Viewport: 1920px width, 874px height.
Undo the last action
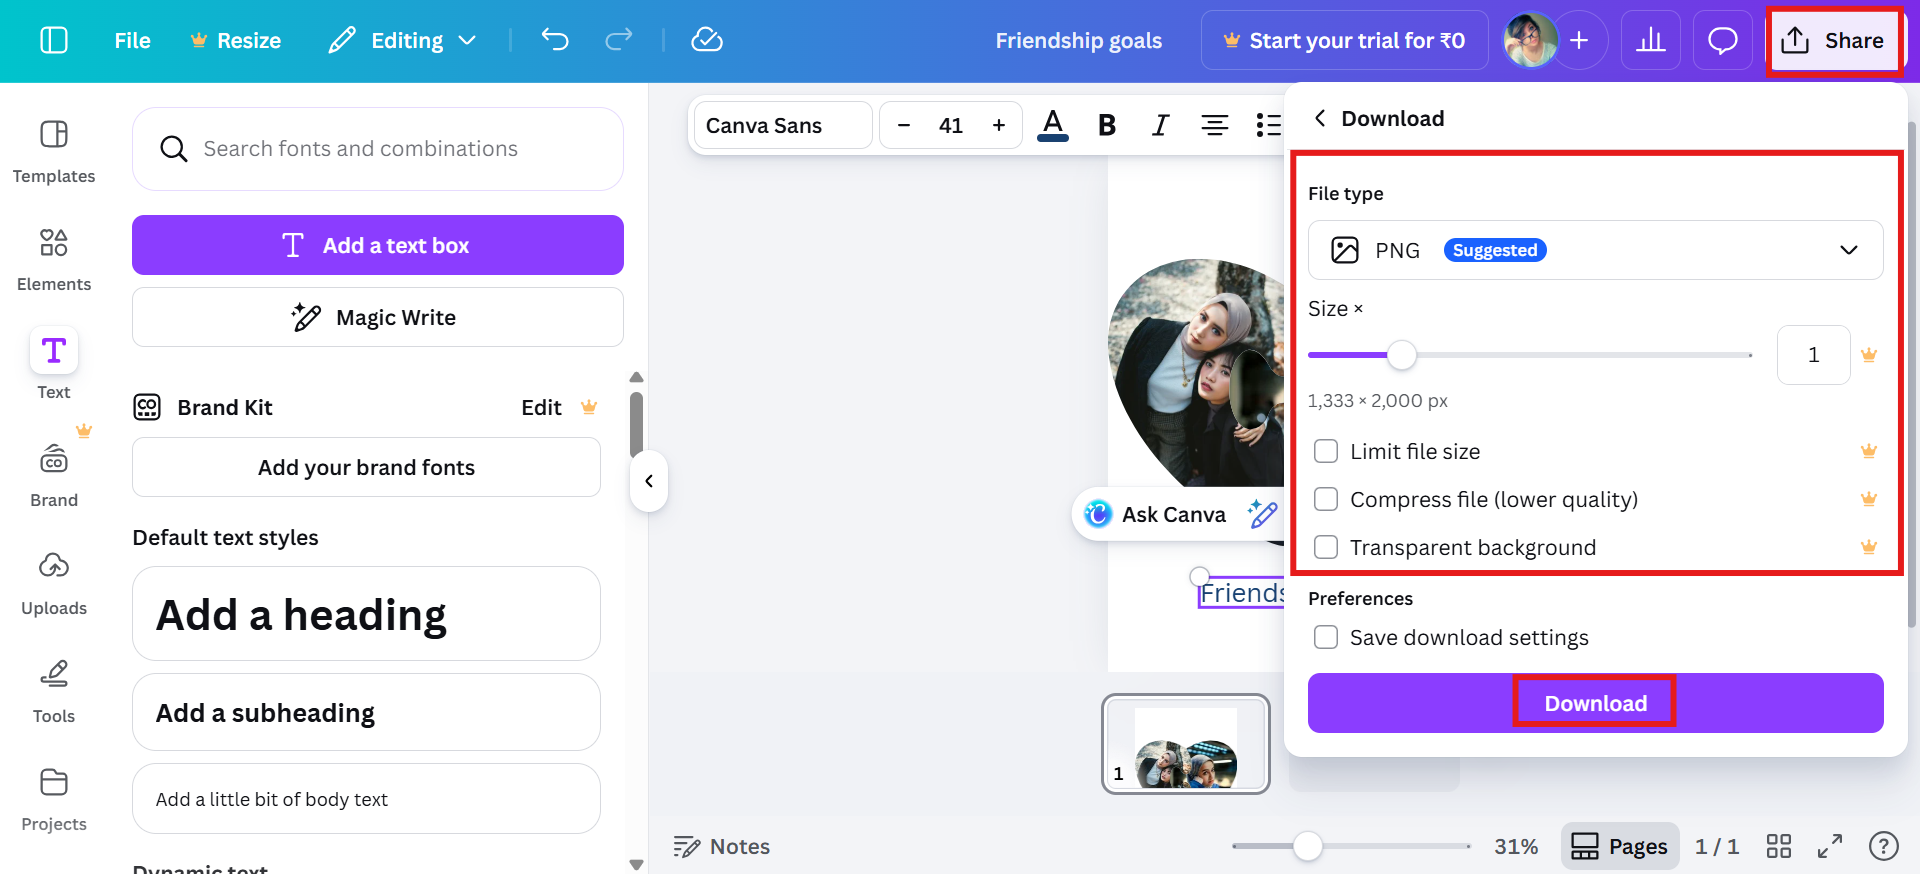coord(555,40)
